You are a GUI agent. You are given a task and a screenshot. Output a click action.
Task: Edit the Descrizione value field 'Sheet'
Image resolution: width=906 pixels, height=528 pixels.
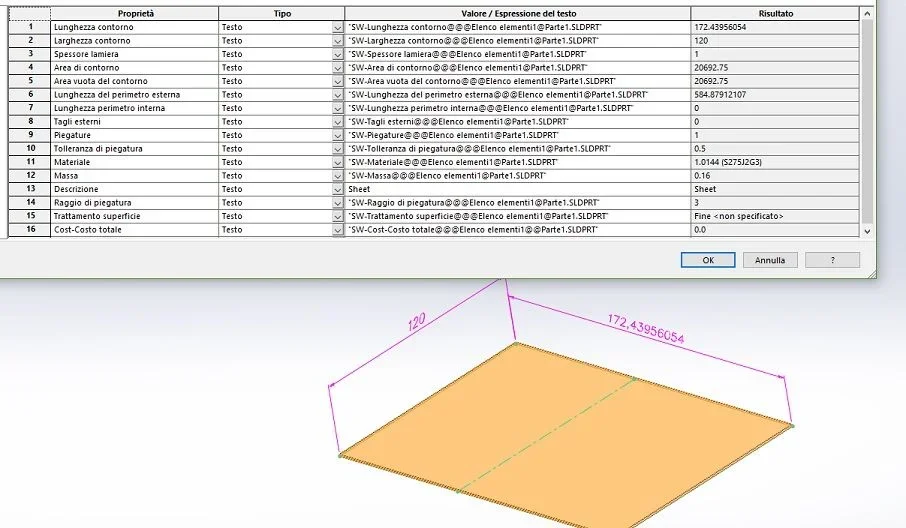(x=518, y=189)
